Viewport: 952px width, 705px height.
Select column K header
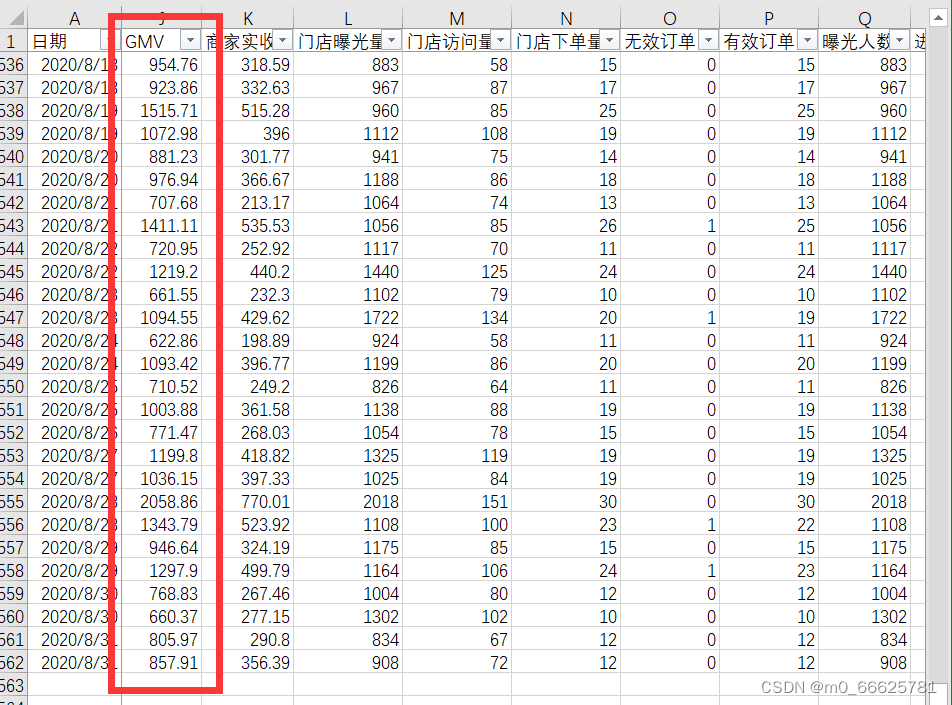click(x=248, y=19)
